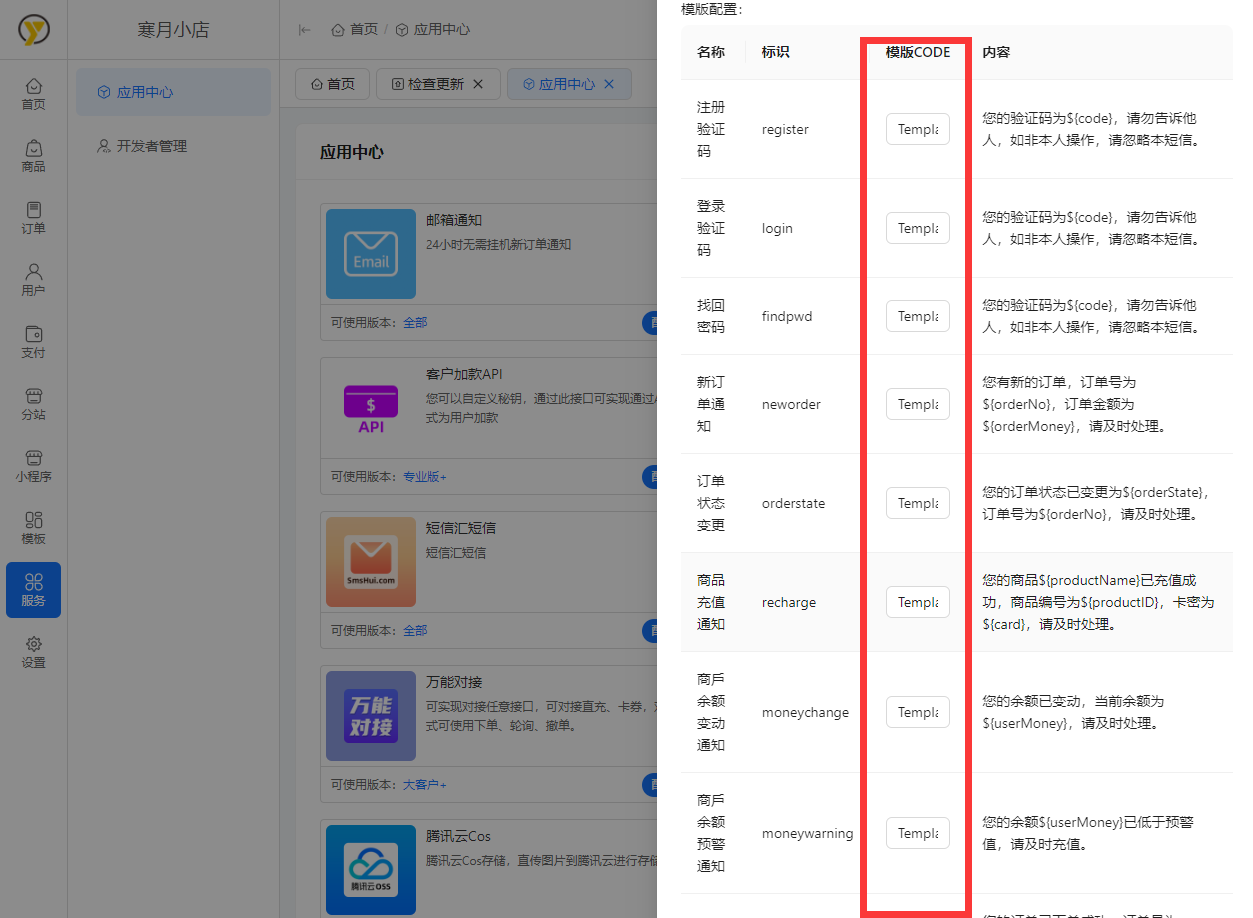Select 应用中心 in the side menu
This screenshot has height=918, width=1253.
coord(145,92)
